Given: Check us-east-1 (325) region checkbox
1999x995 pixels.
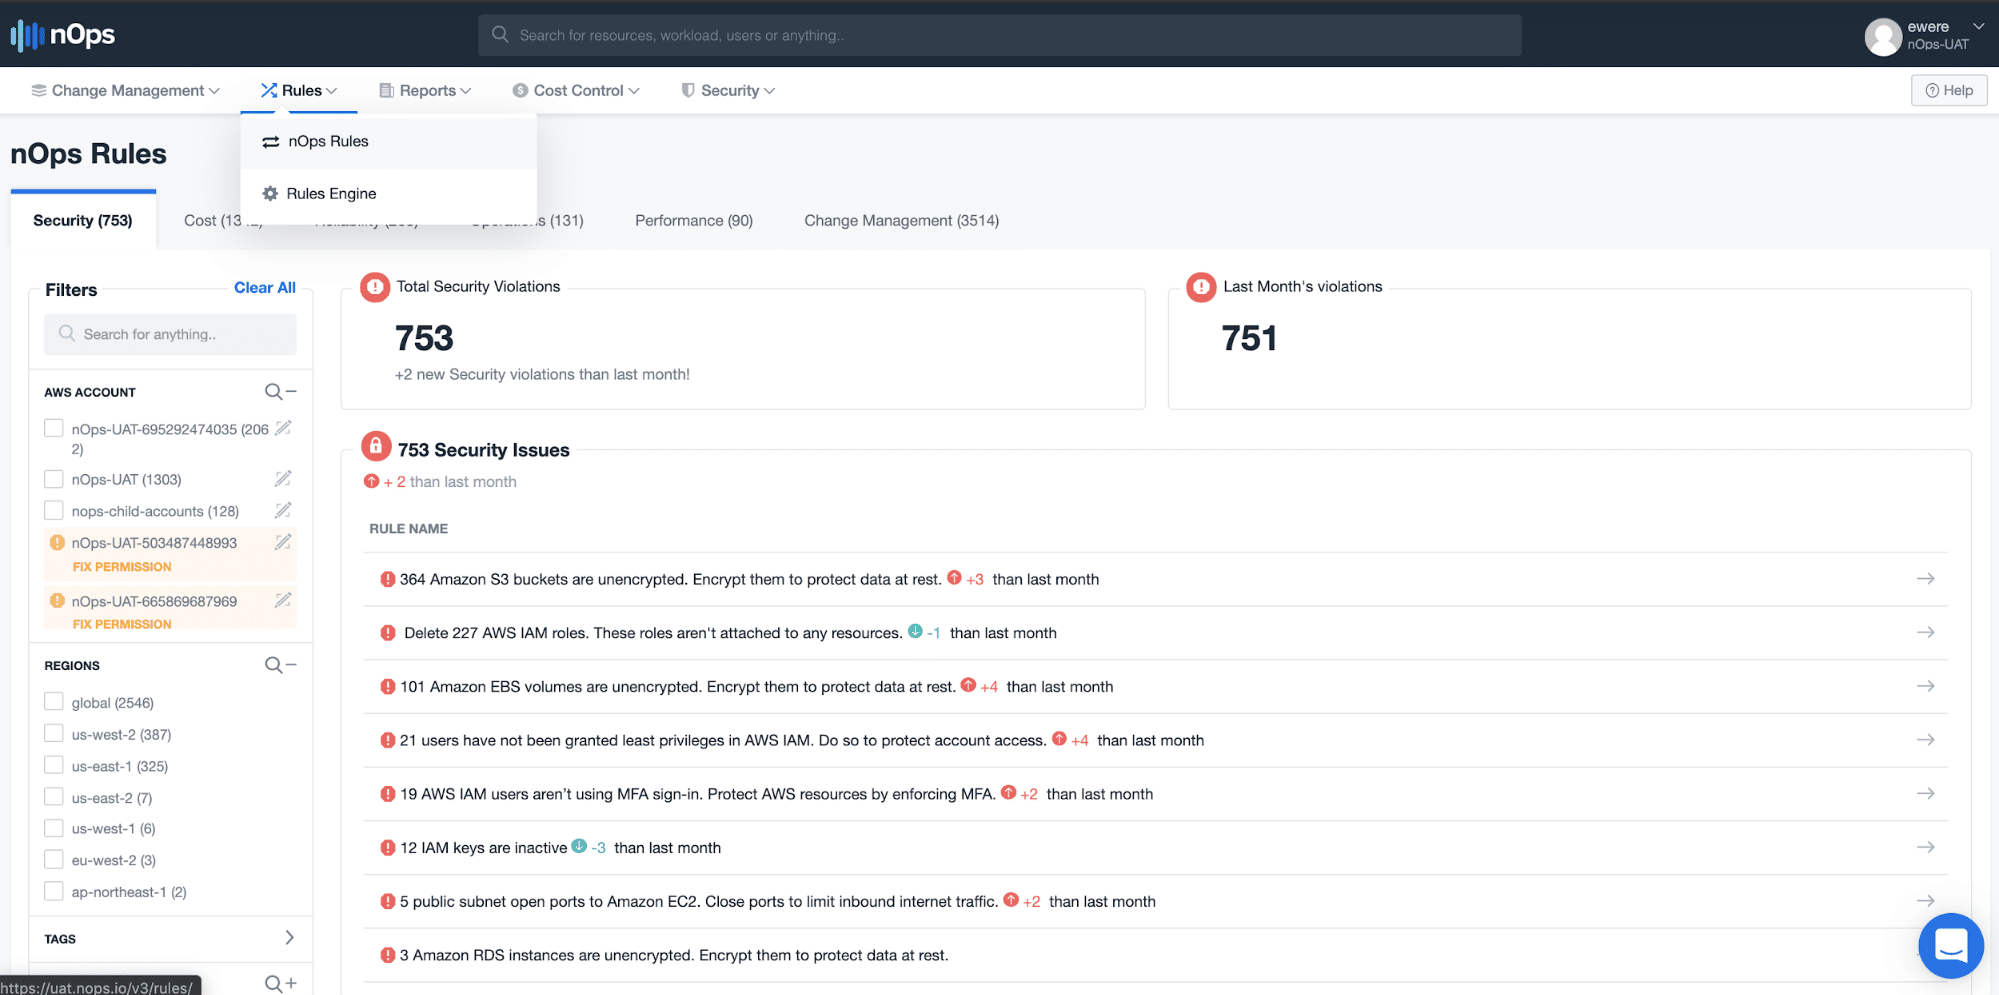Looking at the screenshot, I should coord(54,765).
